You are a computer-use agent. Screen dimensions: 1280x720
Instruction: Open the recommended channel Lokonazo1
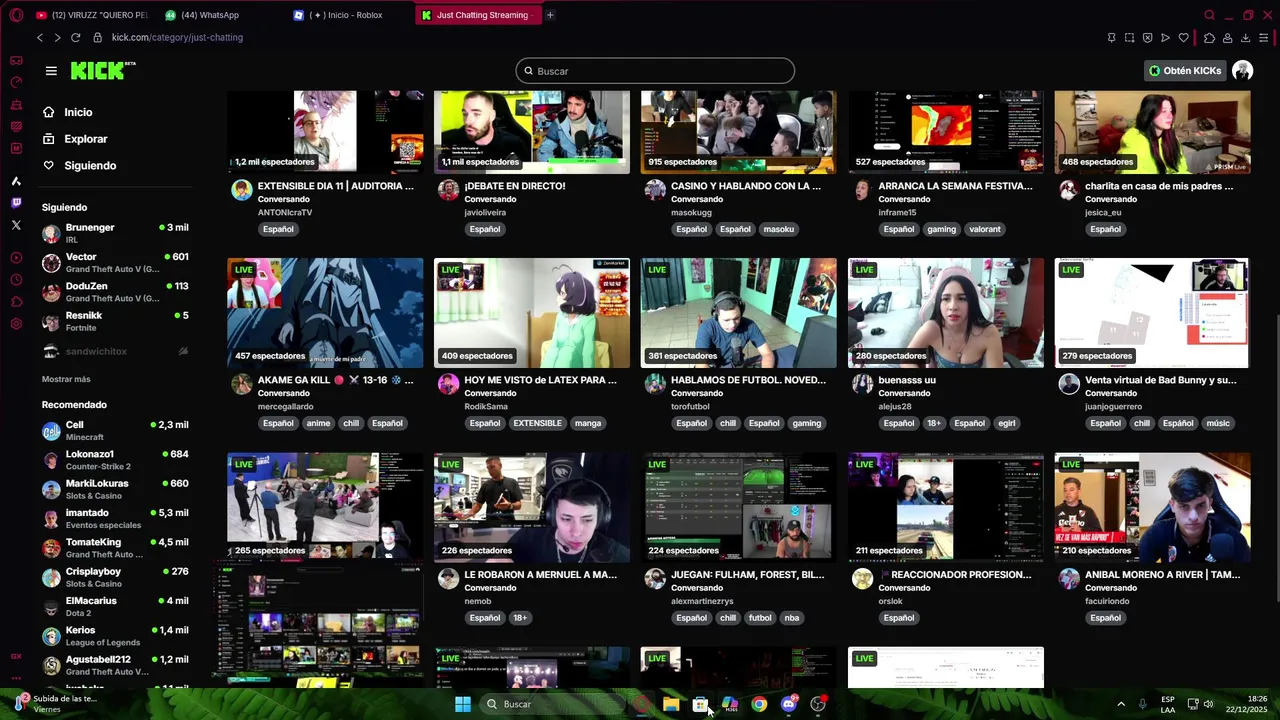click(x=115, y=460)
